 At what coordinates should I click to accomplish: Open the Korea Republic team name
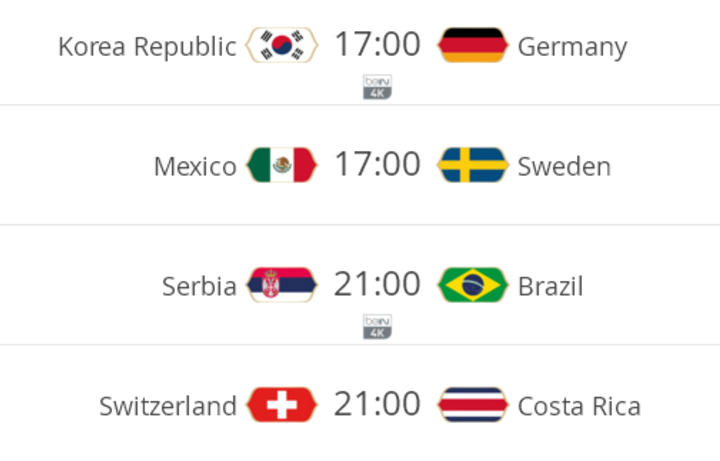click(147, 47)
